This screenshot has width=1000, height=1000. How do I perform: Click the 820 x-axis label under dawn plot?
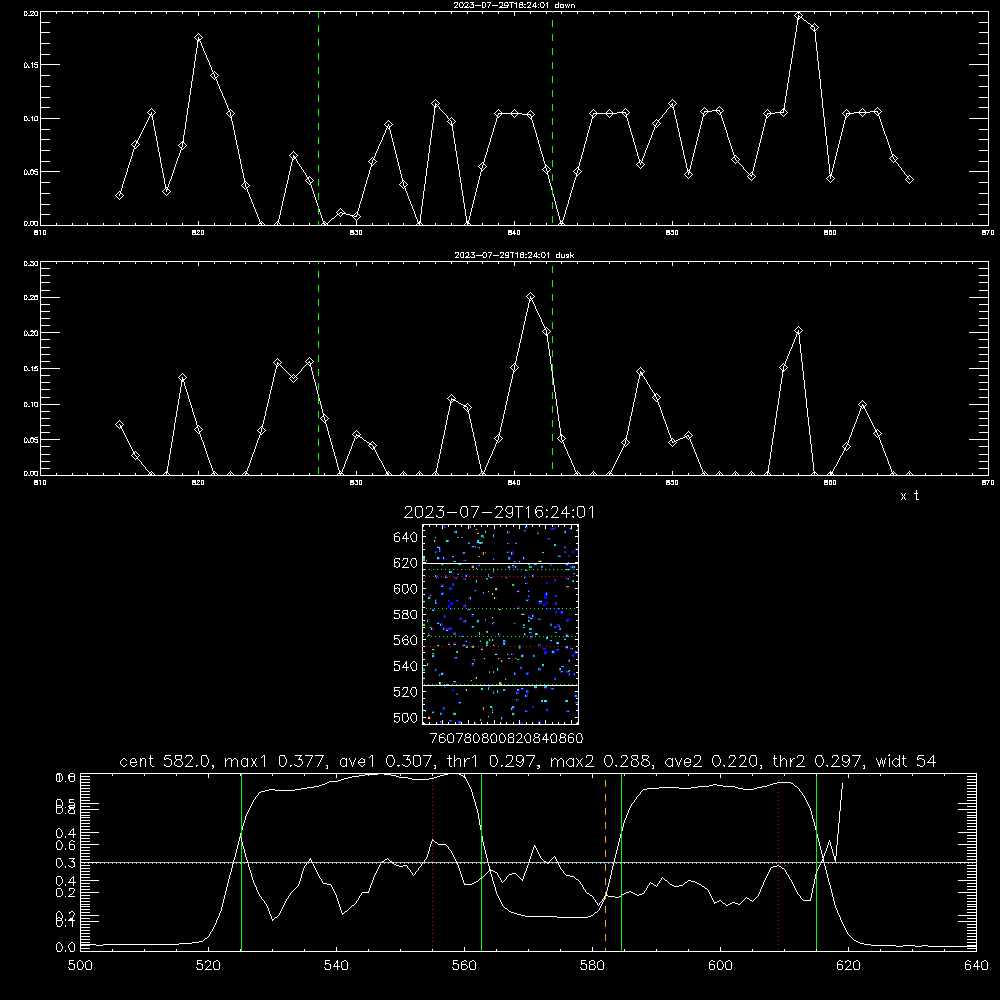pyautogui.click(x=198, y=233)
